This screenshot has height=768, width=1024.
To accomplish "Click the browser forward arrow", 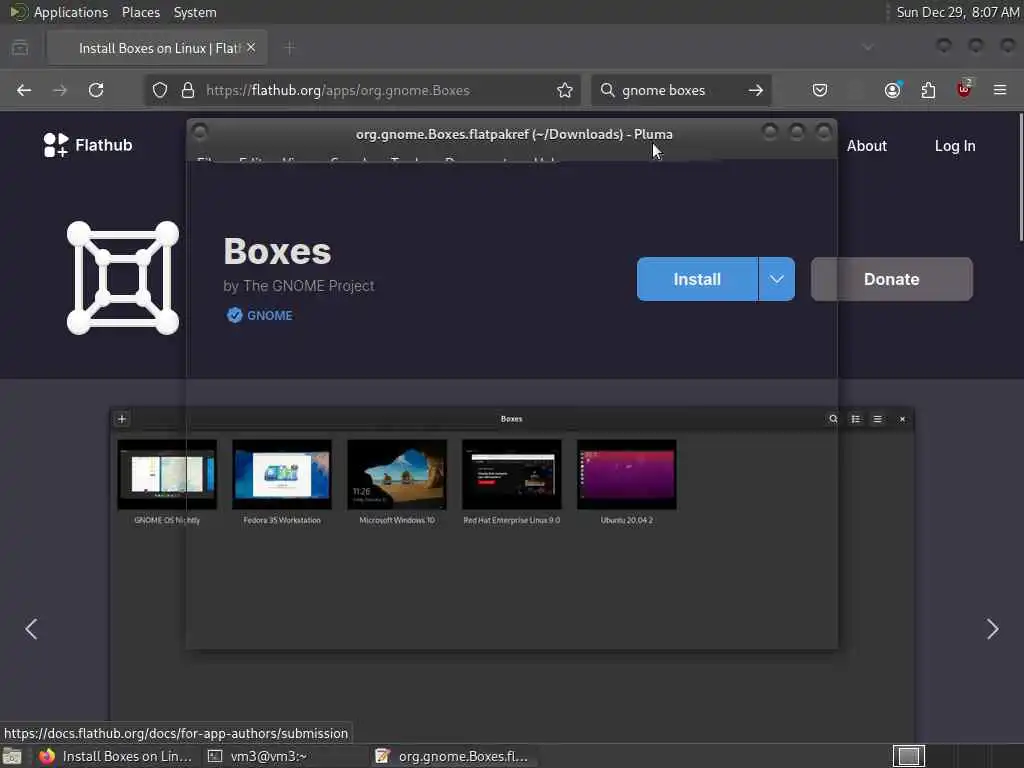I will [x=60, y=90].
